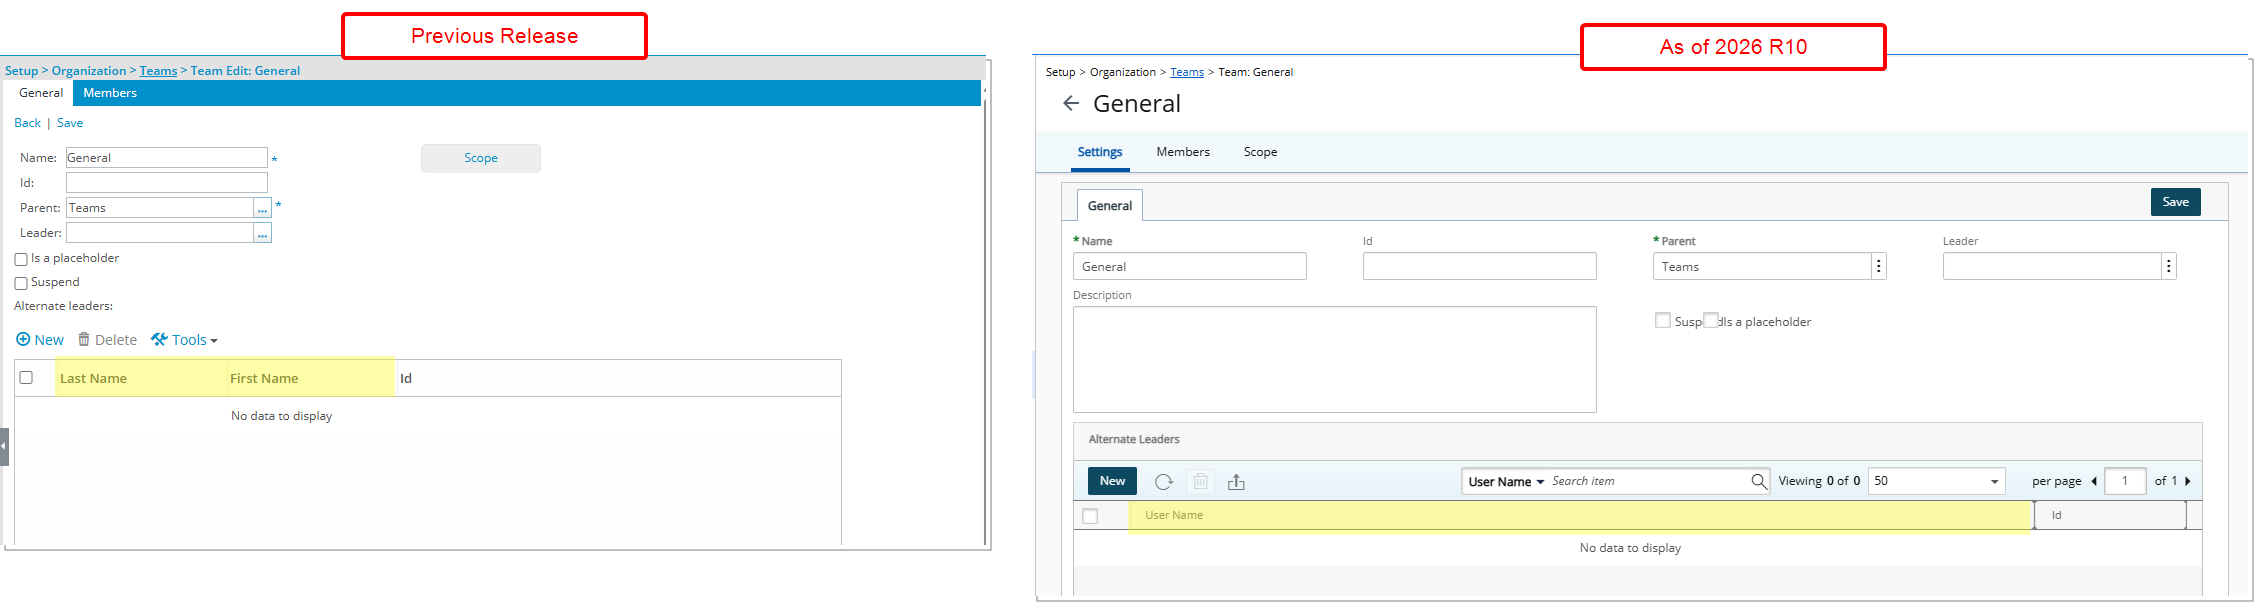Click the Id field in previous release
Image resolution: width=2265 pixels, height=613 pixels.
point(167,183)
